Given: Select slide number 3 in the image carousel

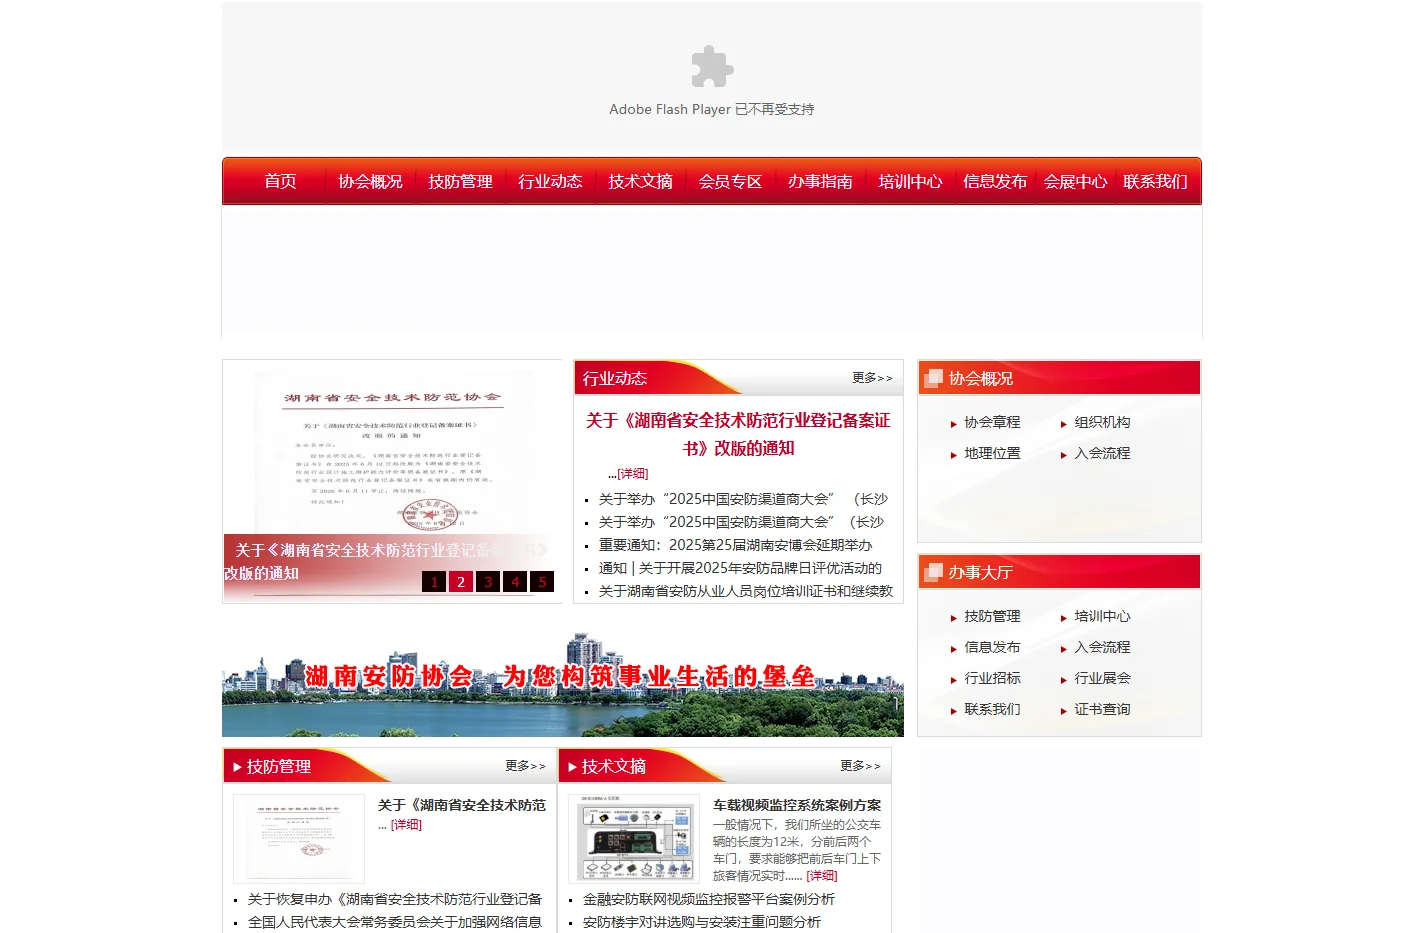Looking at the screenshot, I should pyautogui.click(x=488, y=581).
